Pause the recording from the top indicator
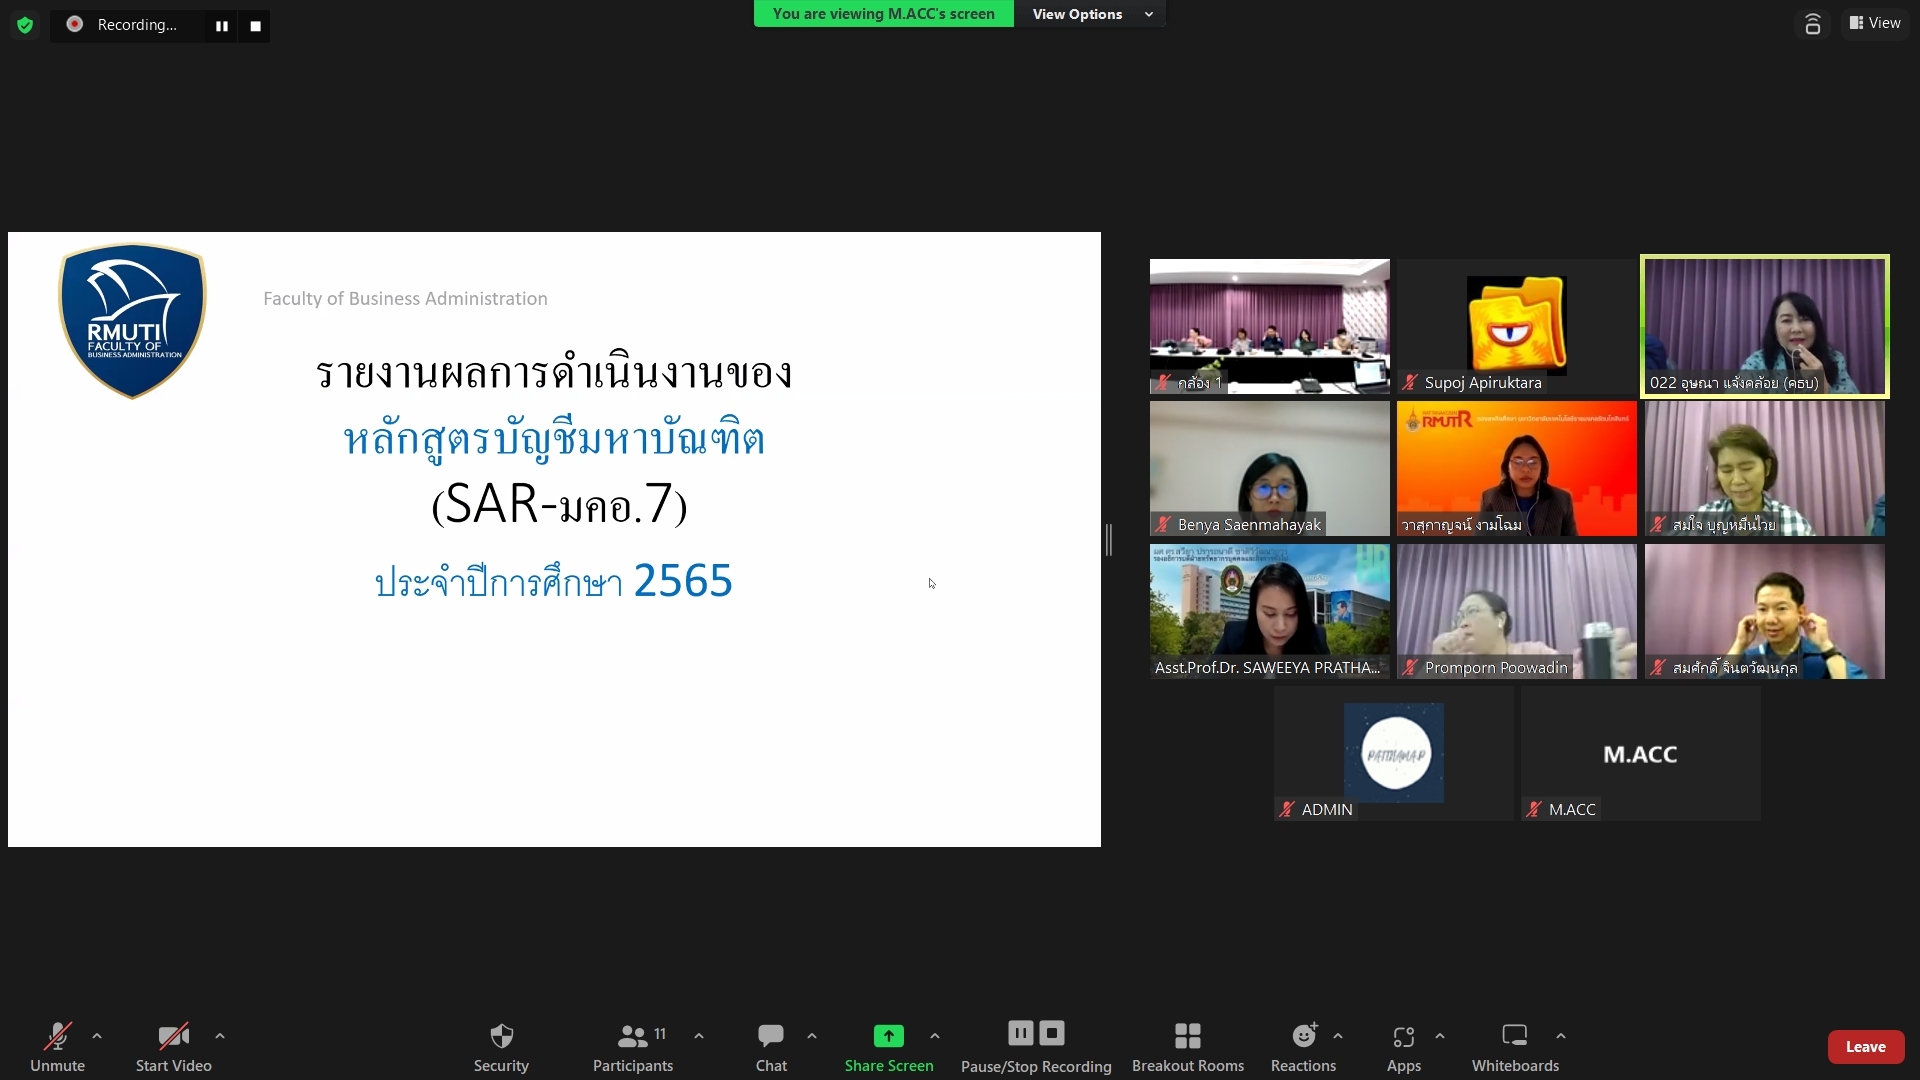The image size is (1920, 1080). pyautogui.click(x=222, y=26)
